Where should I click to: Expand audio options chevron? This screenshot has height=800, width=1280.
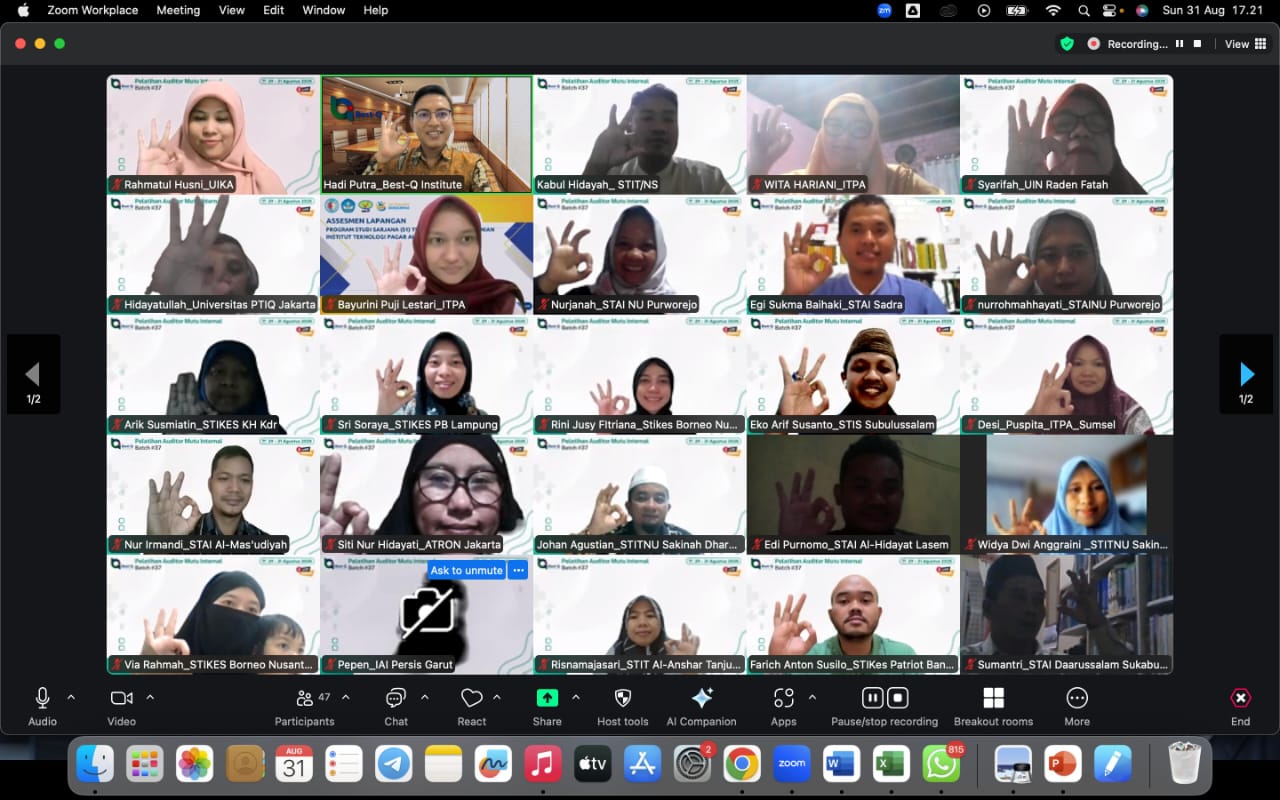(71, 697)
